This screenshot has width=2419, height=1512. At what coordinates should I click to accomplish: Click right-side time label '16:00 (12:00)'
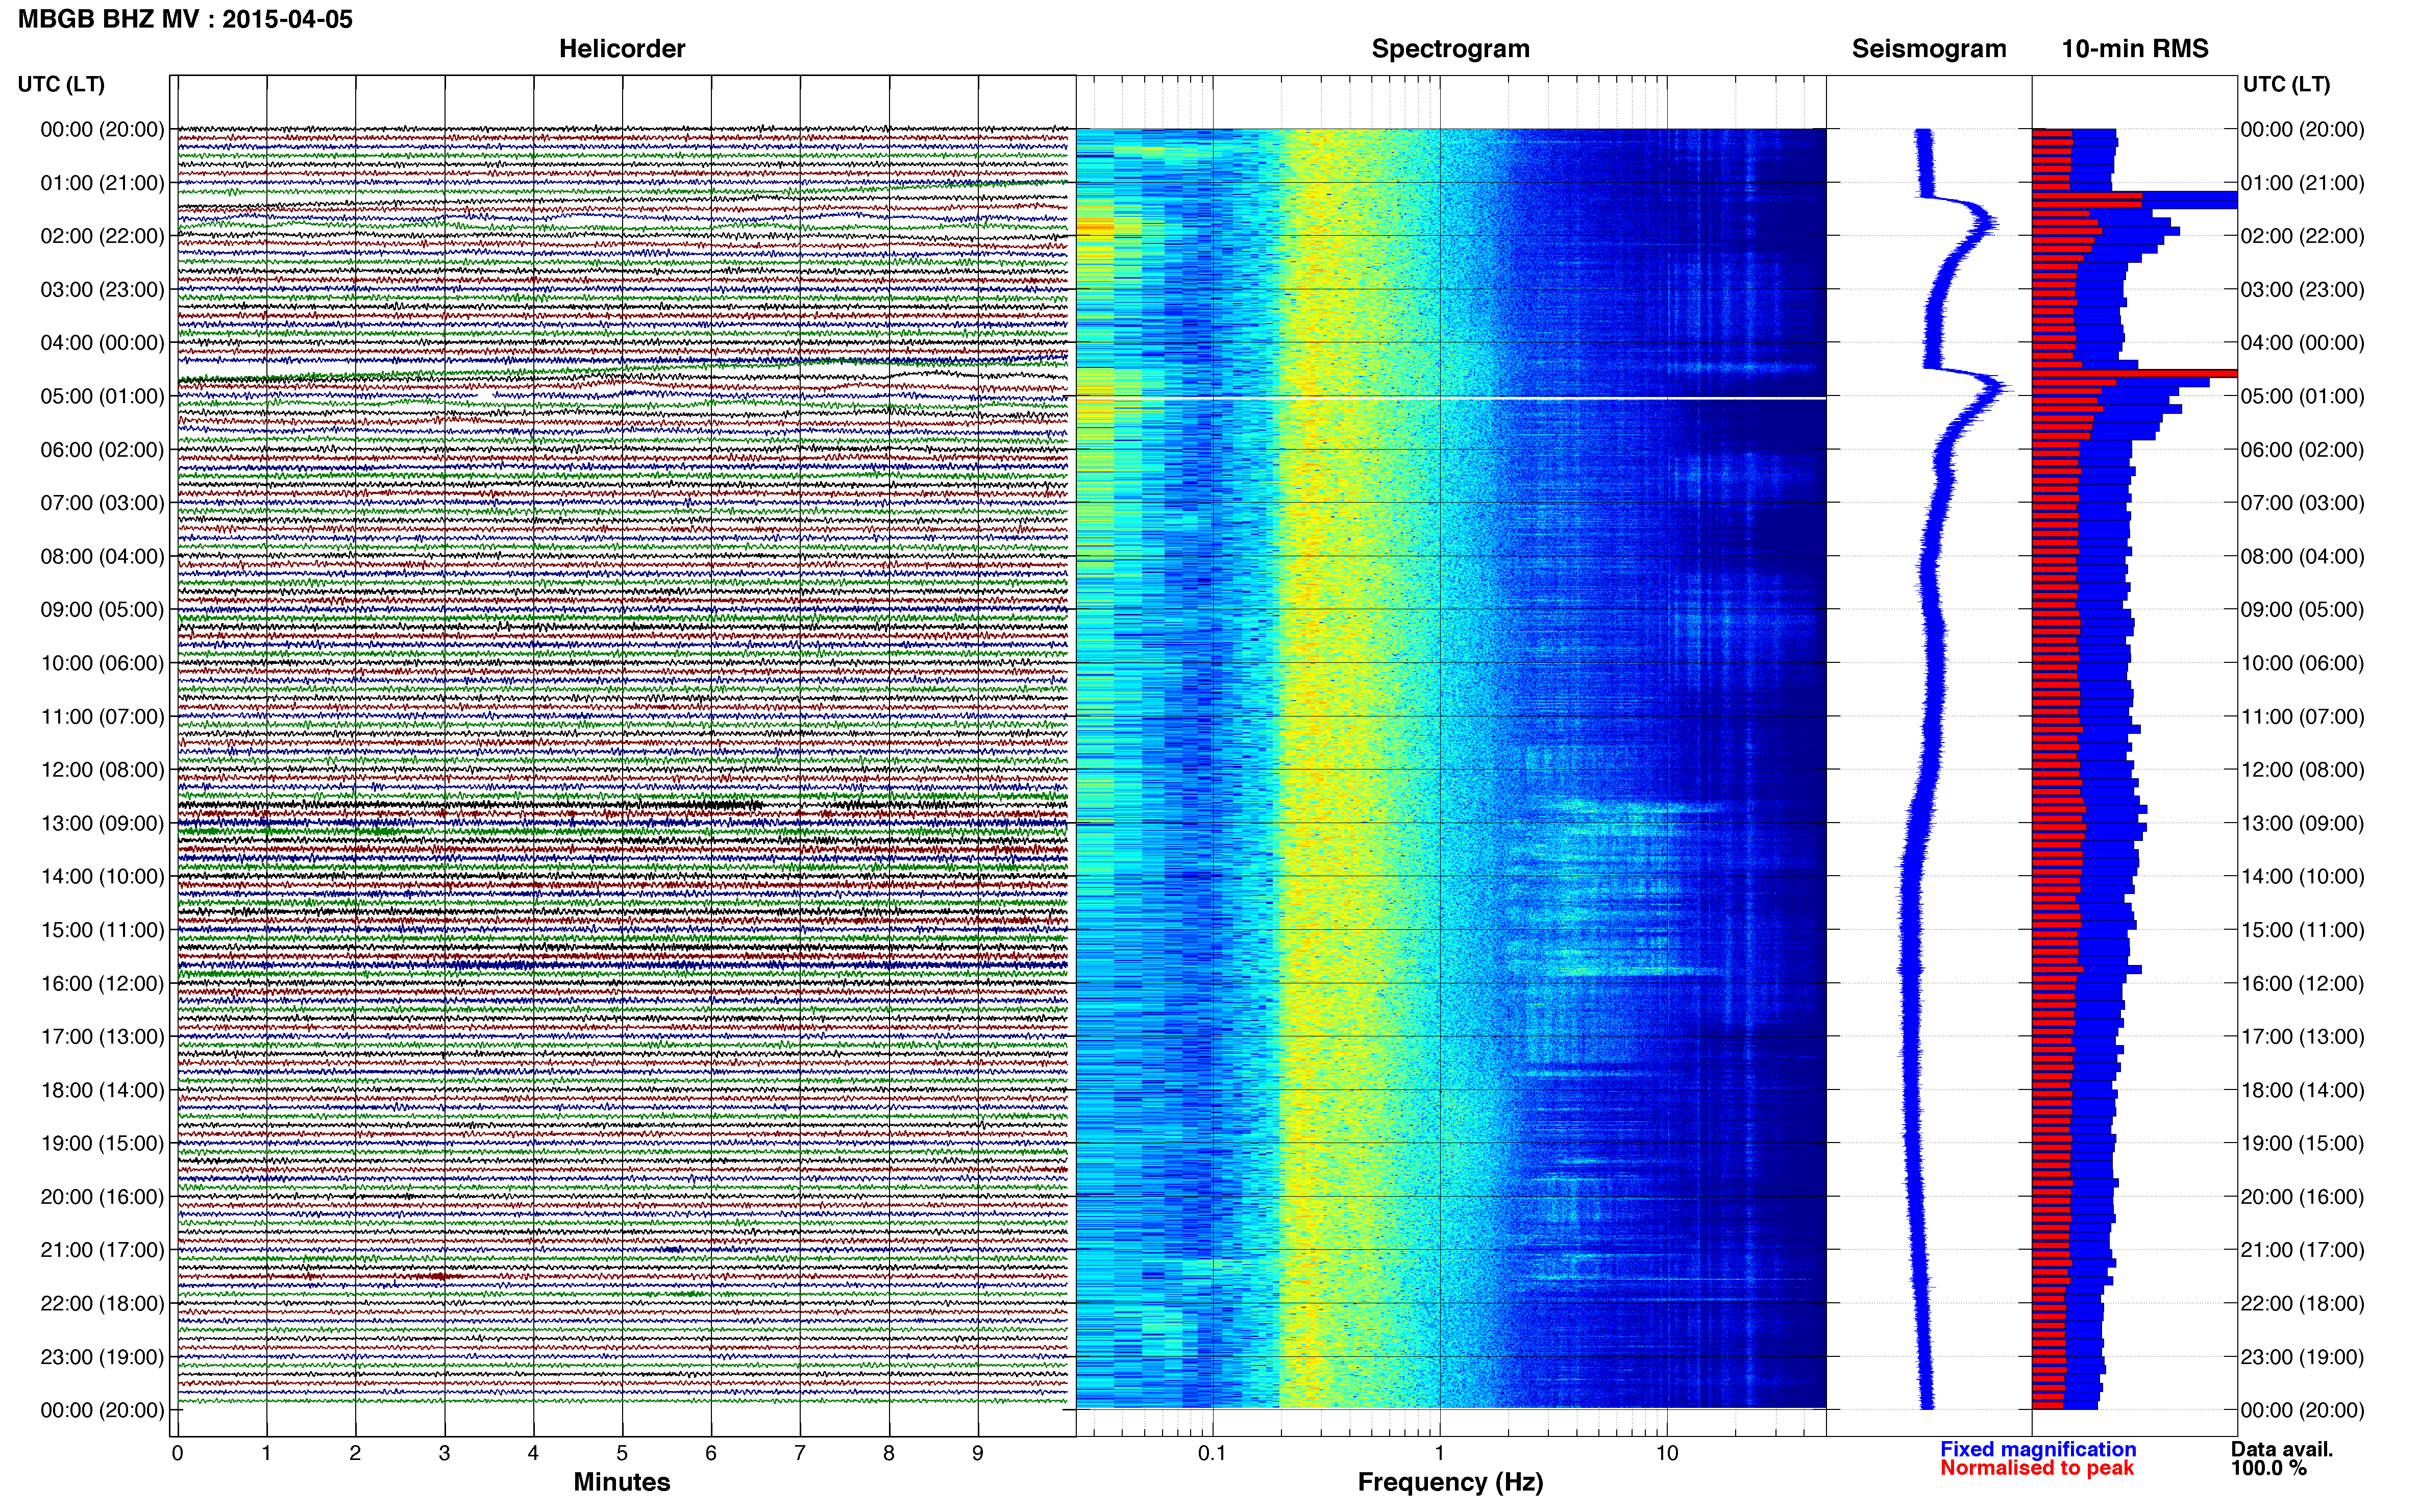[x=2302, y=983]
